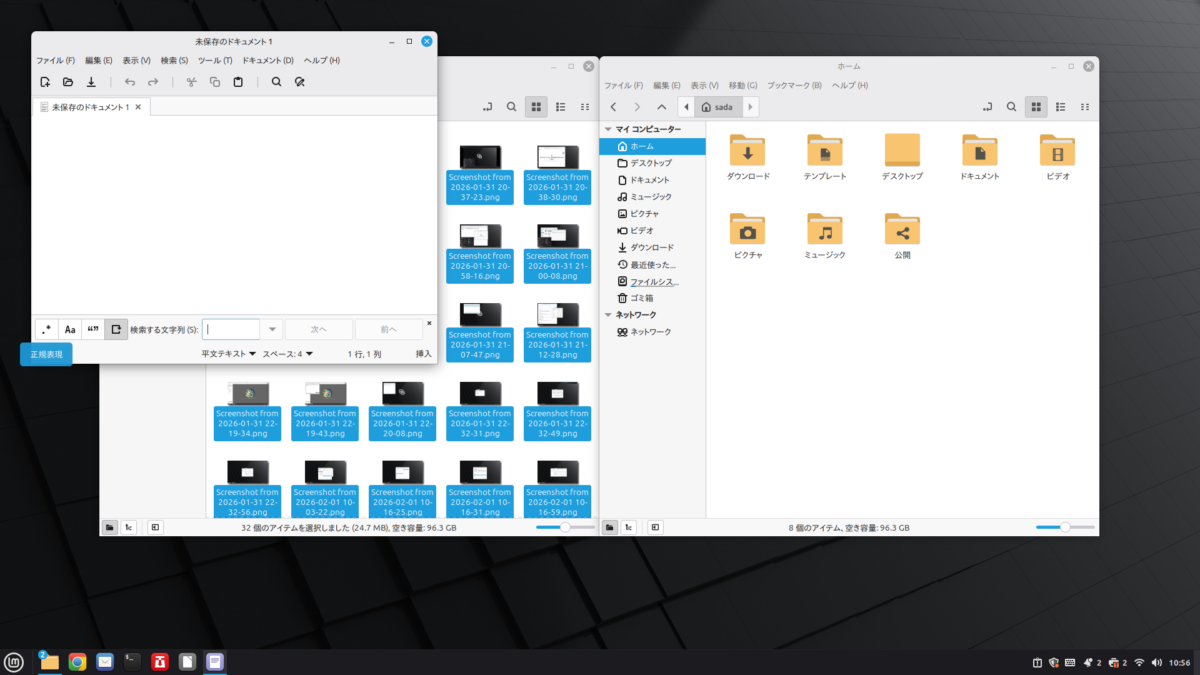The width and height of the screenshot is (1200, 675).
Task: Click the new document icon in text editor
Action: coord(45,82)
